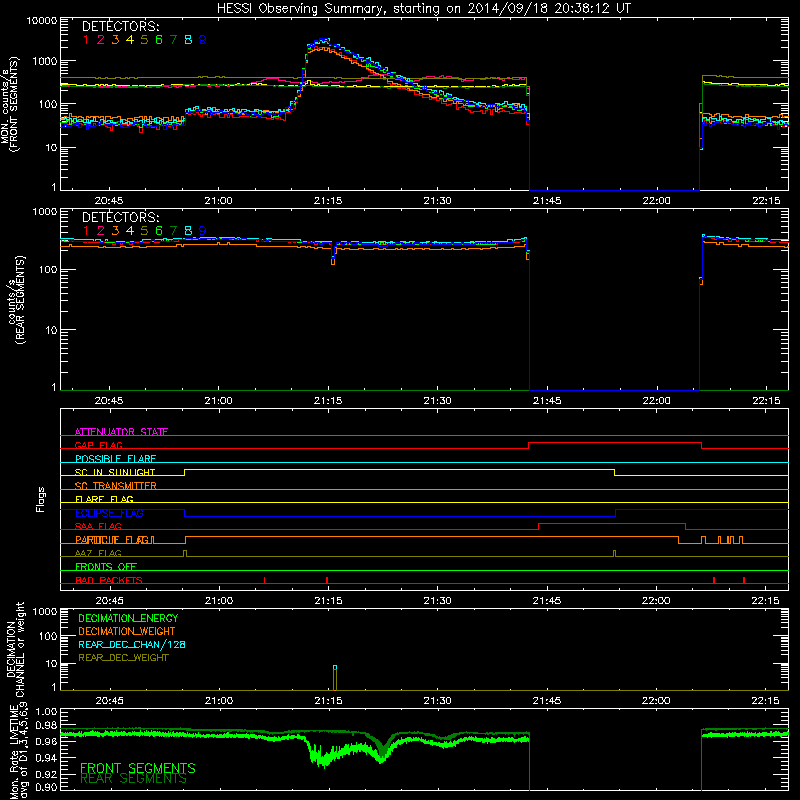The height and width of the screenshot is (800, 800).
Task: Click the ATTENUATOR_STATE flag label
Action: click(121, 432)
